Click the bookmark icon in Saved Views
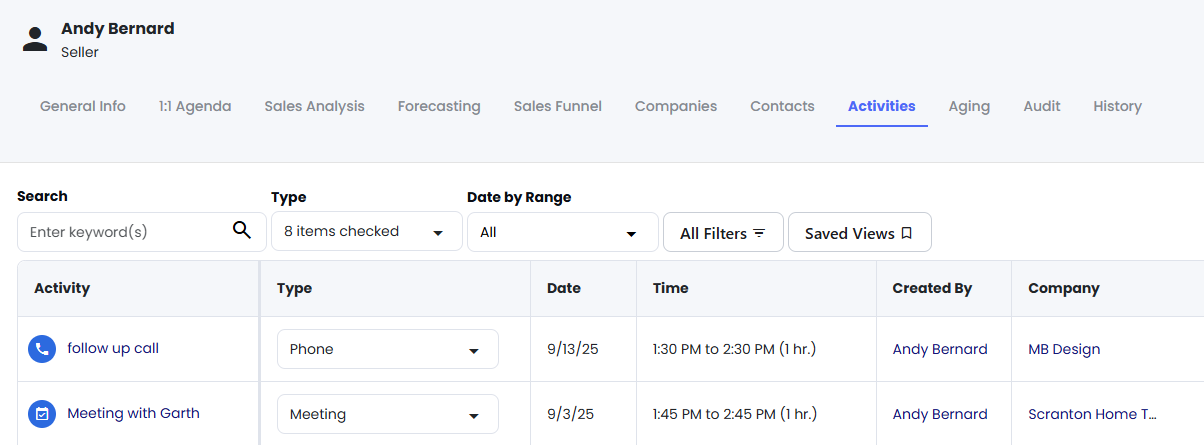The width and height of the screenshot is (1204, 445). pos(907,233)
